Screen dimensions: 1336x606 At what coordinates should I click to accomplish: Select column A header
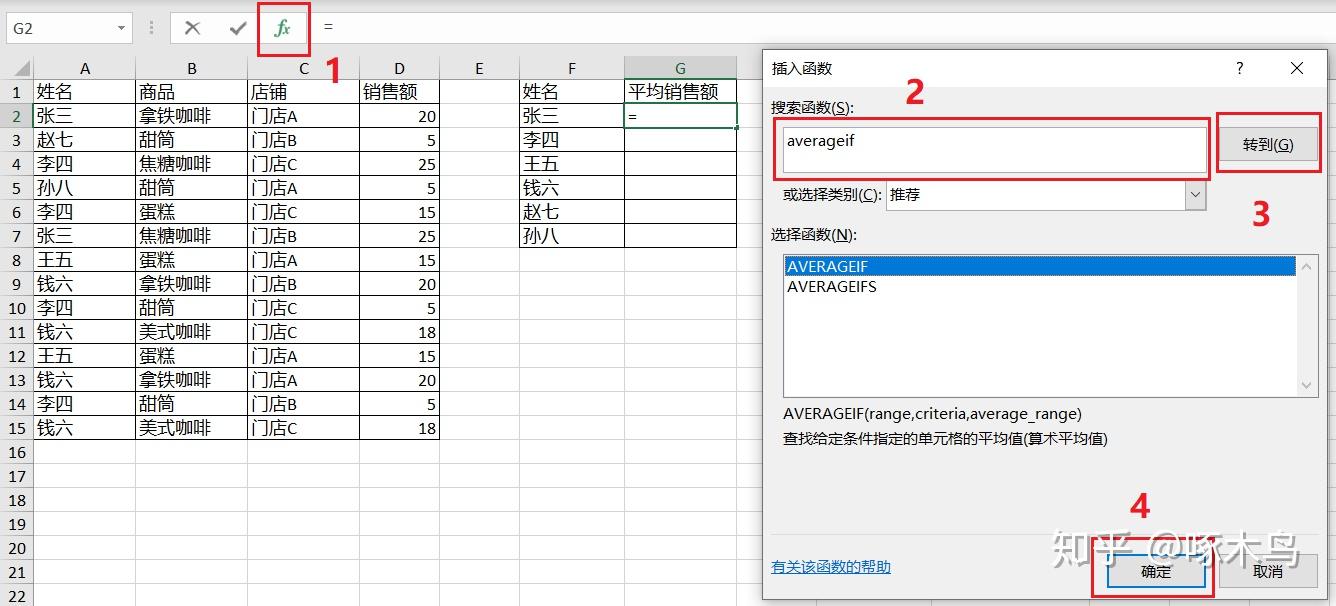click(85, 68)
